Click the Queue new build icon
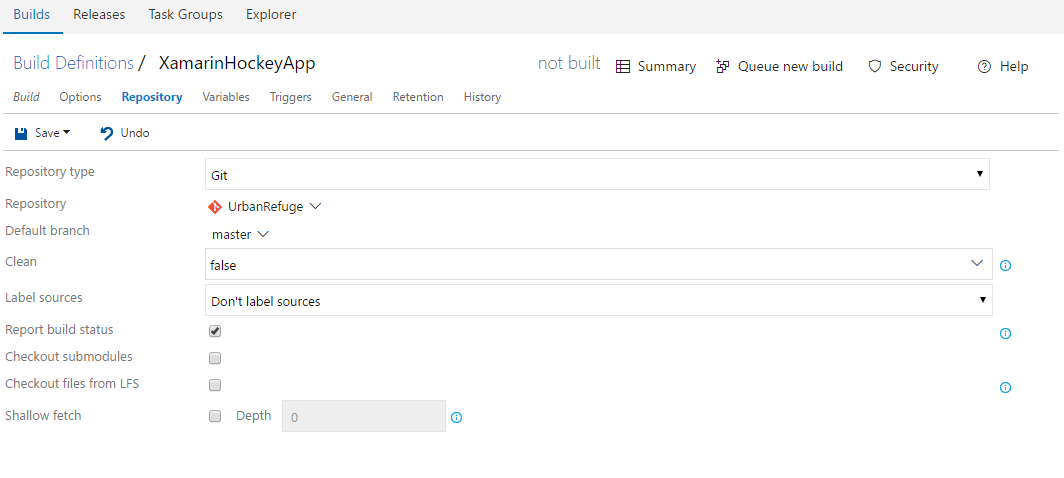Screen dimensions: 1064x478 (723, 67)
